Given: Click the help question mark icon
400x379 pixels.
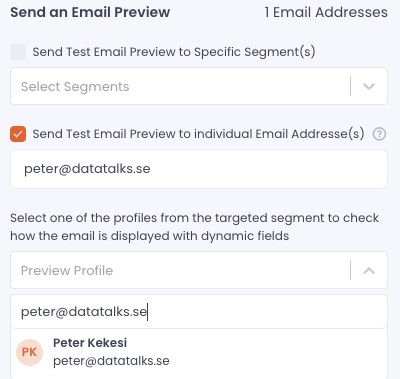Looking at the screenshot, I should 379,134.
